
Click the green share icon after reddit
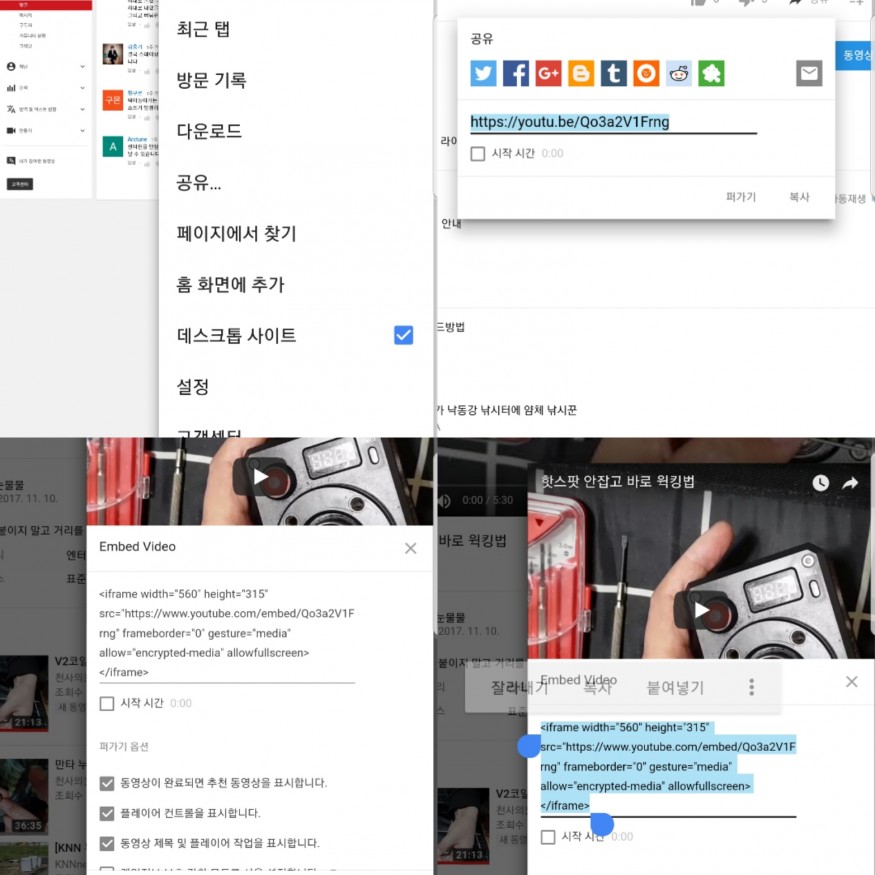711,74
